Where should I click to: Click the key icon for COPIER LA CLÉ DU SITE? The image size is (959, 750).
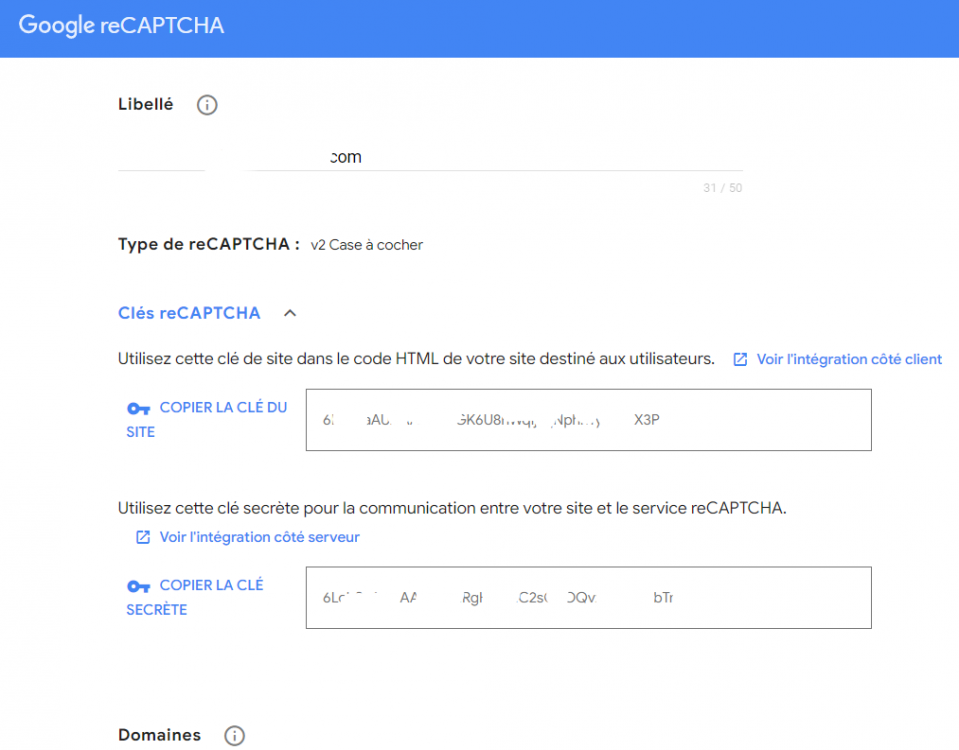(x=139, y=409)
